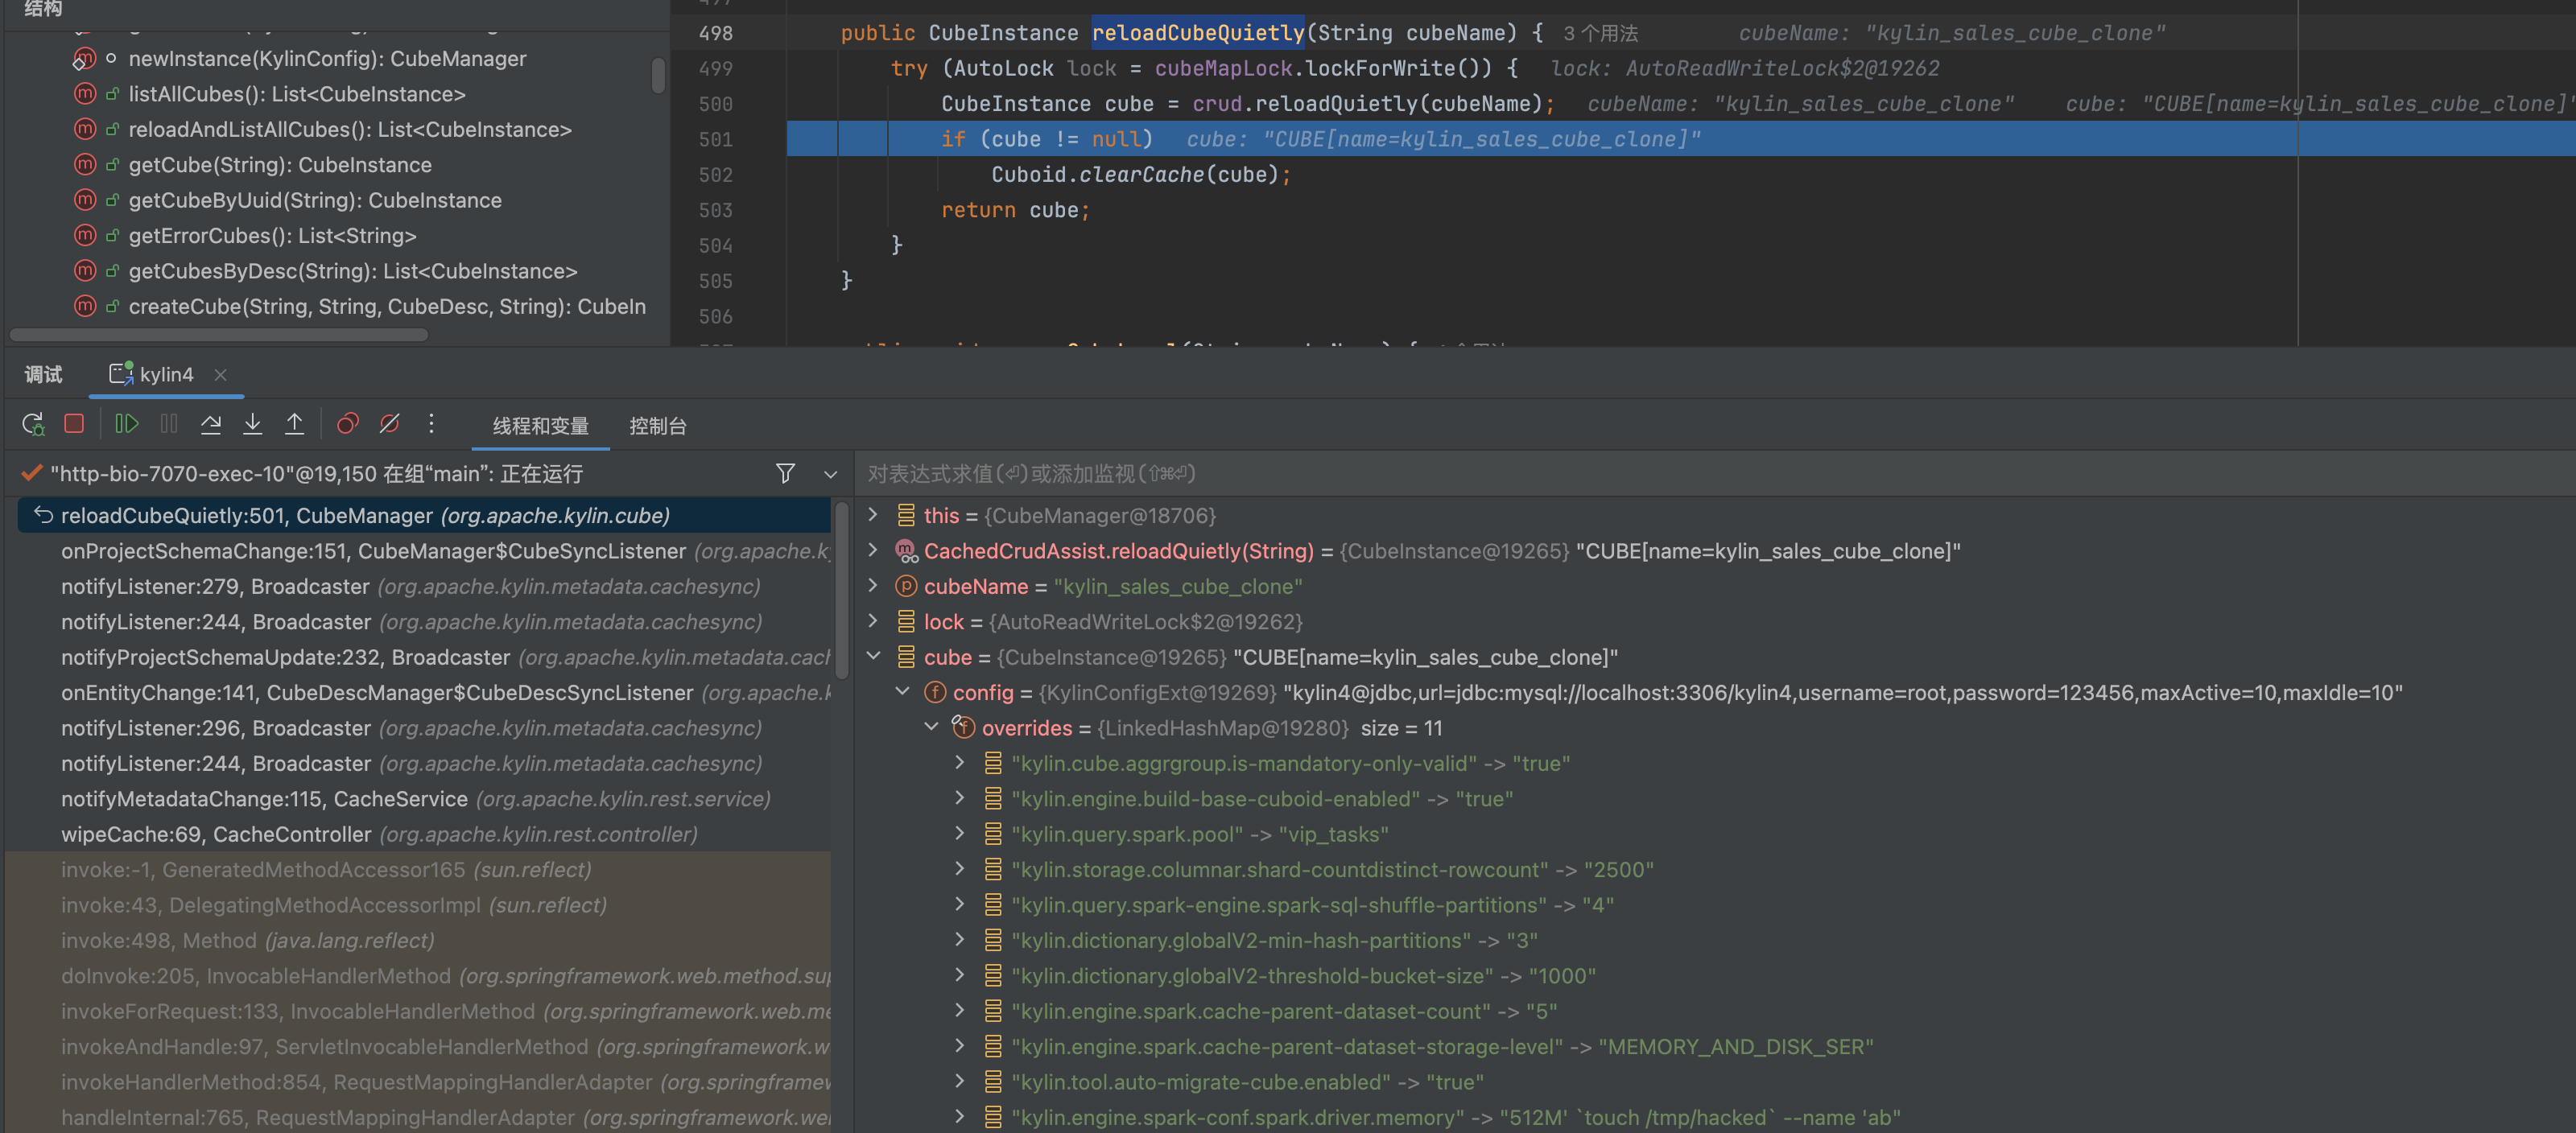This screenshot has width=2576, height=1133.
Task: Click the 3 个用法 usages hint
Action: coord(1600,34)
